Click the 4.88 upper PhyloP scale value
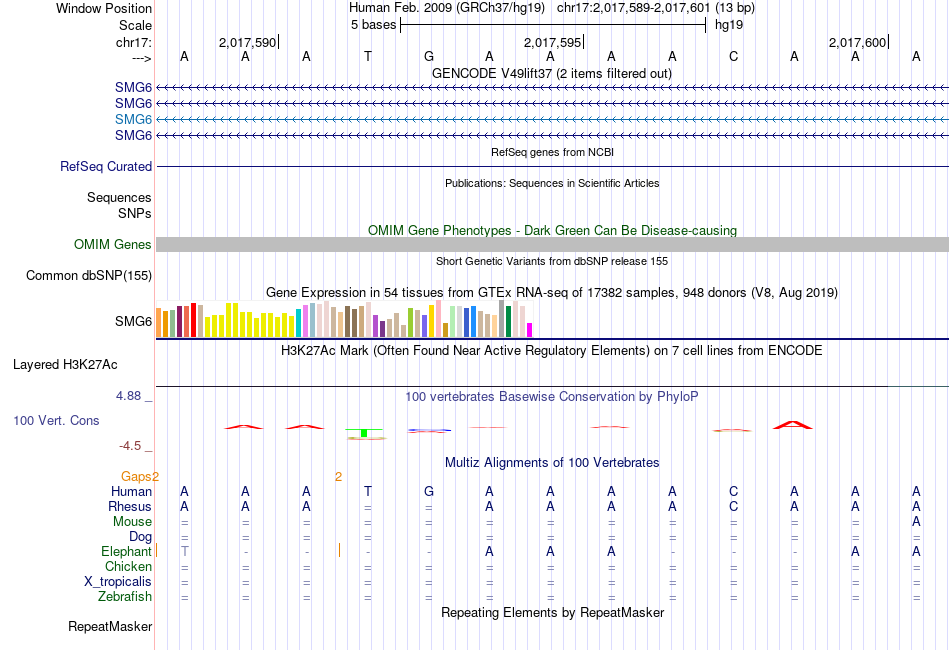 pos(128,396)
